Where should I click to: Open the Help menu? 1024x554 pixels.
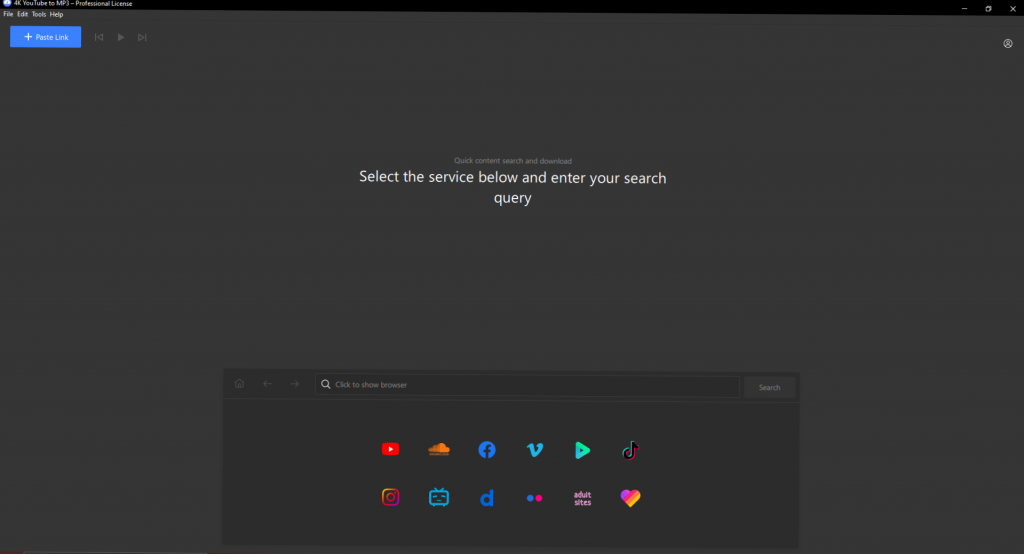[x=57, y=14]
